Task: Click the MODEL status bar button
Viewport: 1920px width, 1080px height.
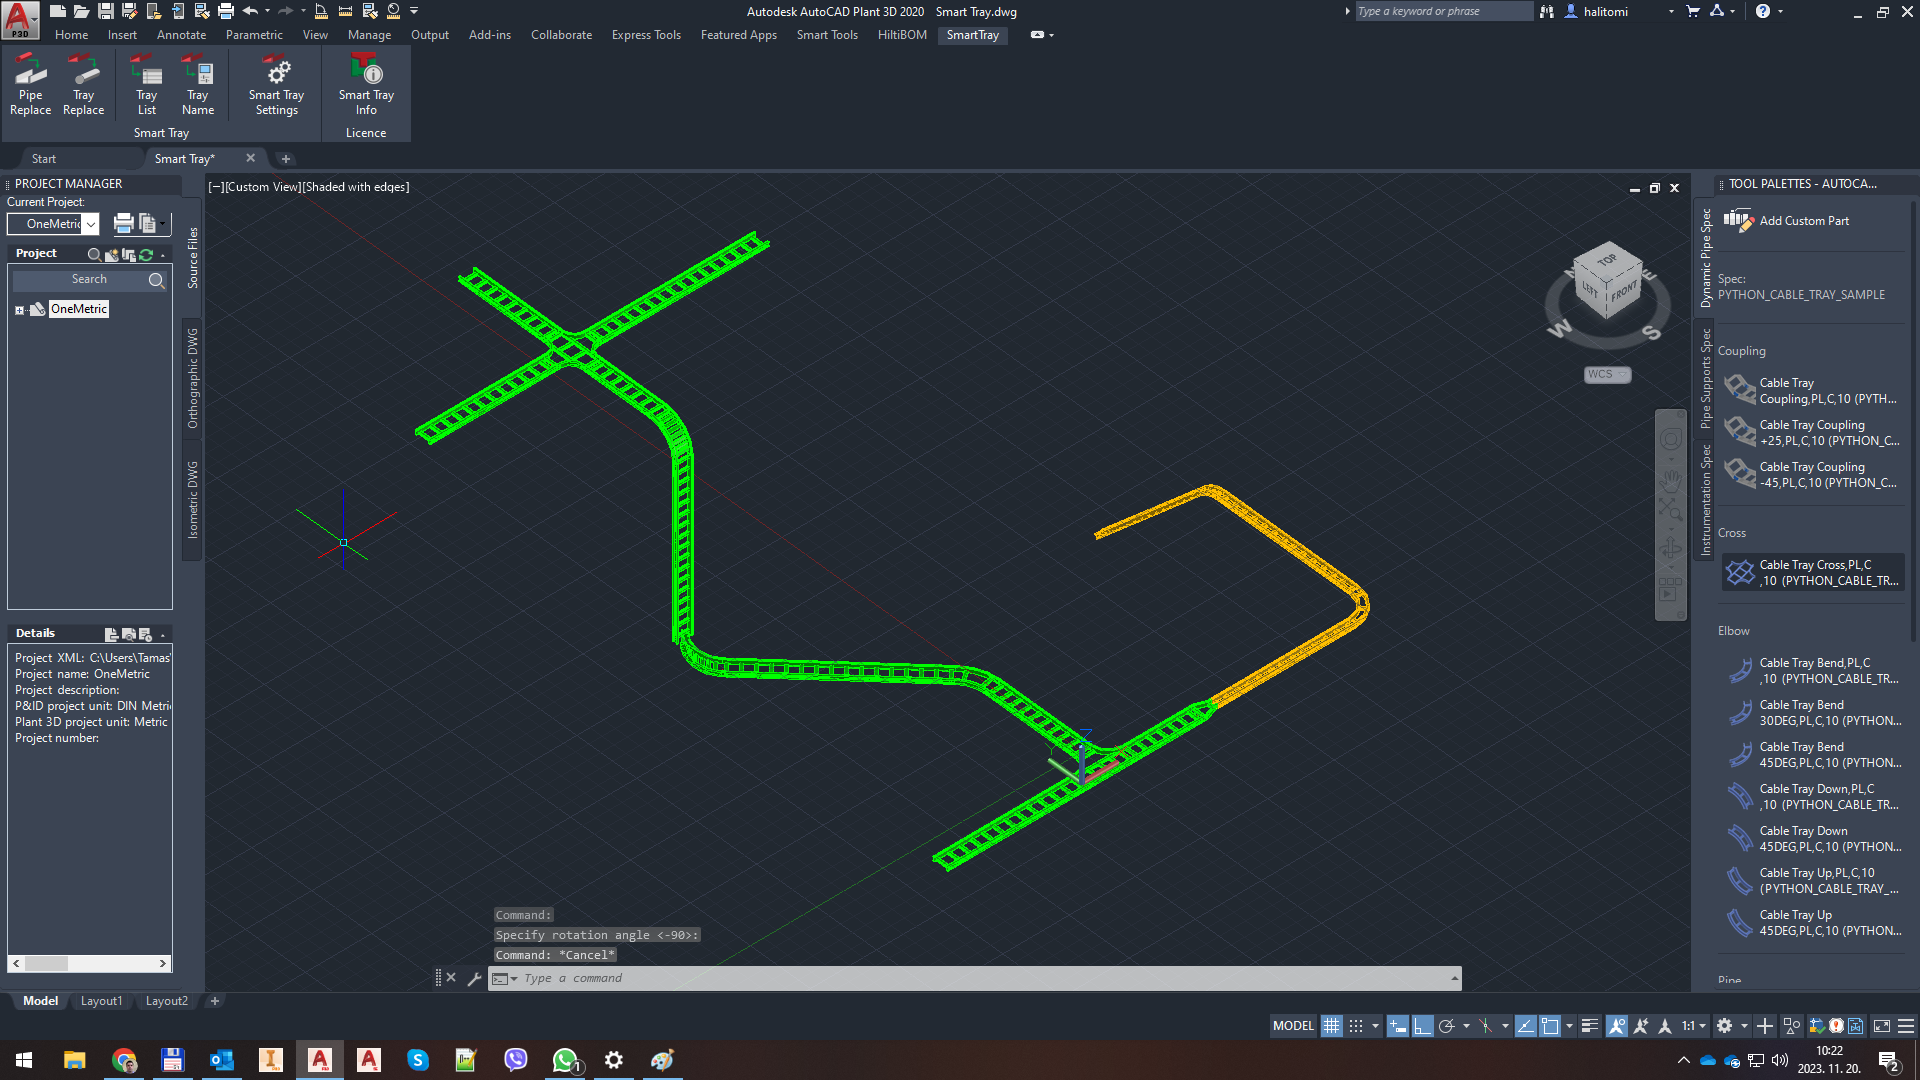Action: tap(1293, 1026)
